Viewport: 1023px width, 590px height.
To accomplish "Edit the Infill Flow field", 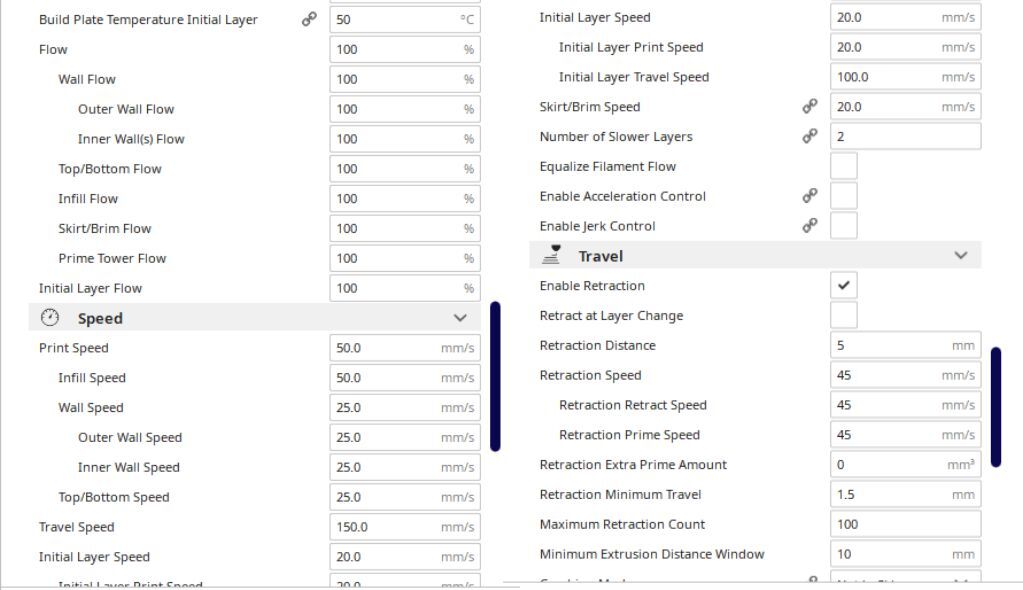I will [x=405, y=198].
